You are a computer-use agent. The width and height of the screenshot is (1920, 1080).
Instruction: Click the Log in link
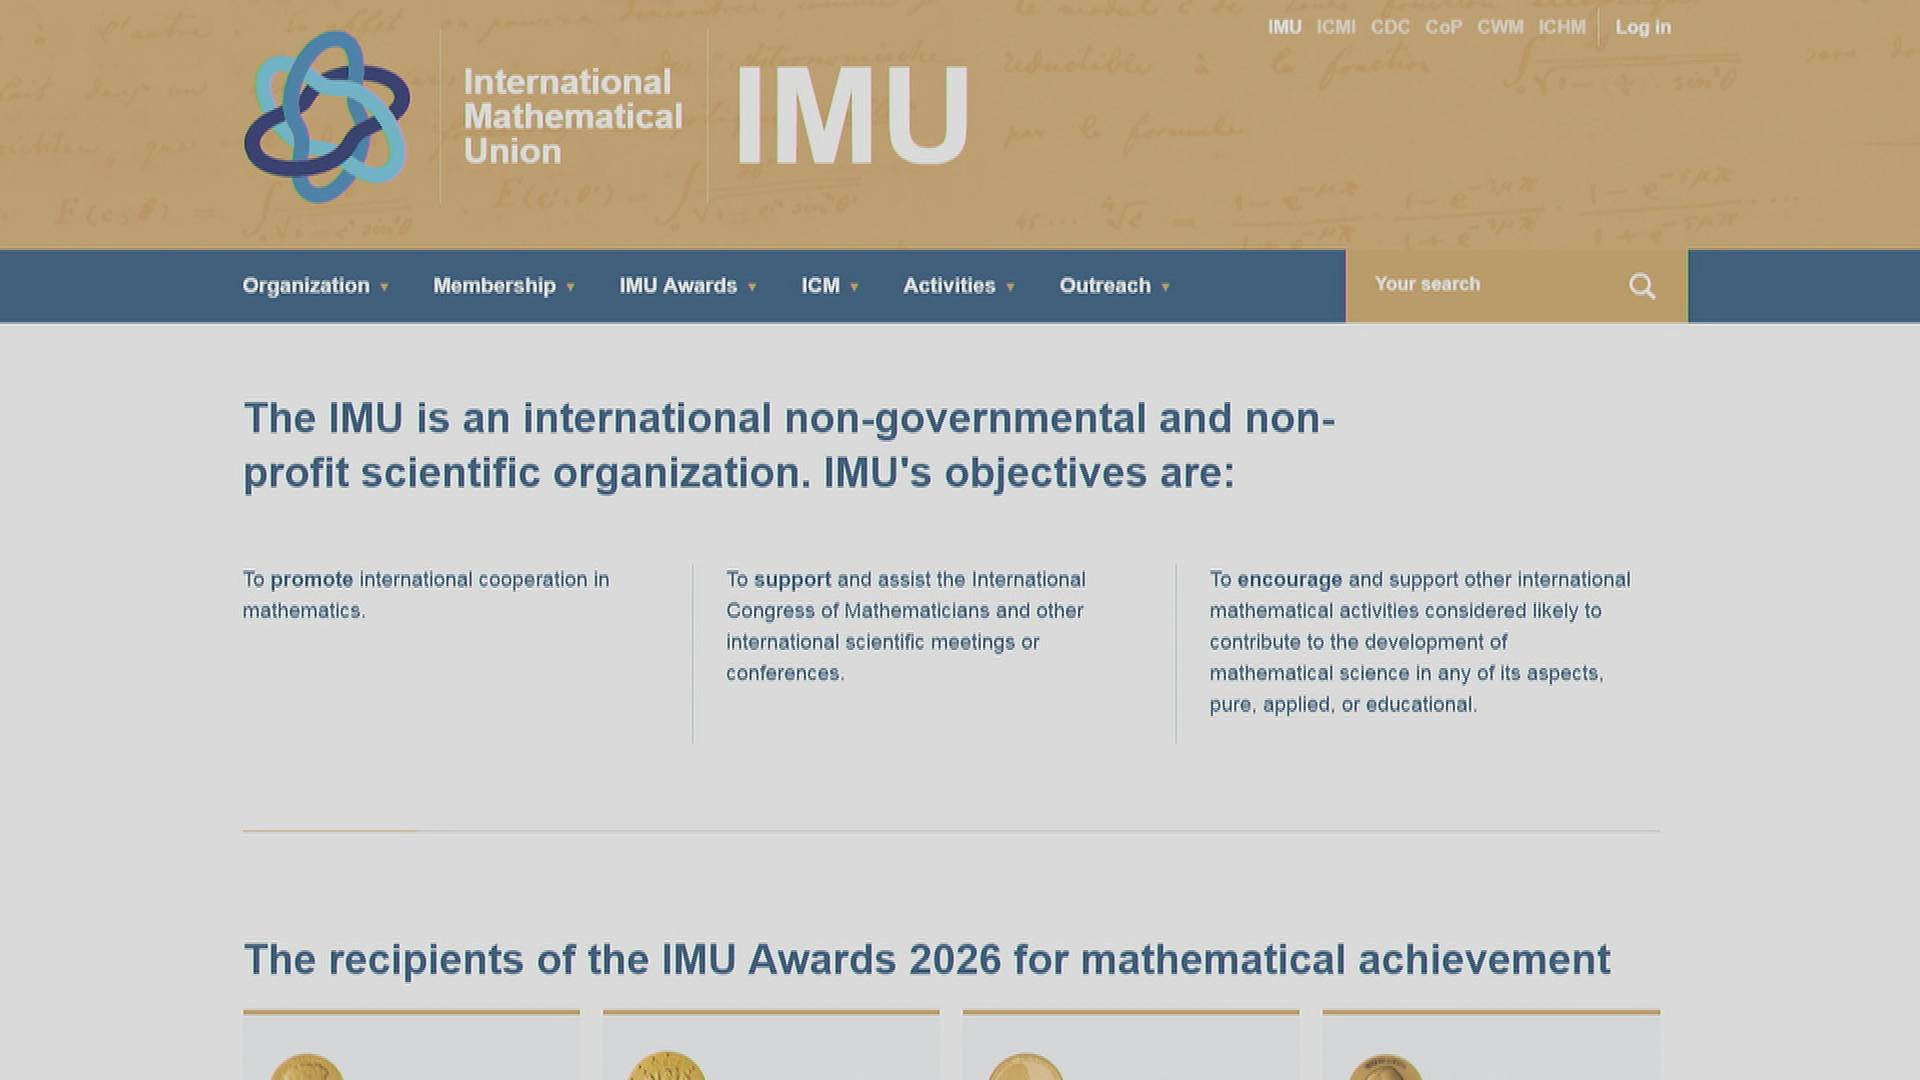point(1643,27)
